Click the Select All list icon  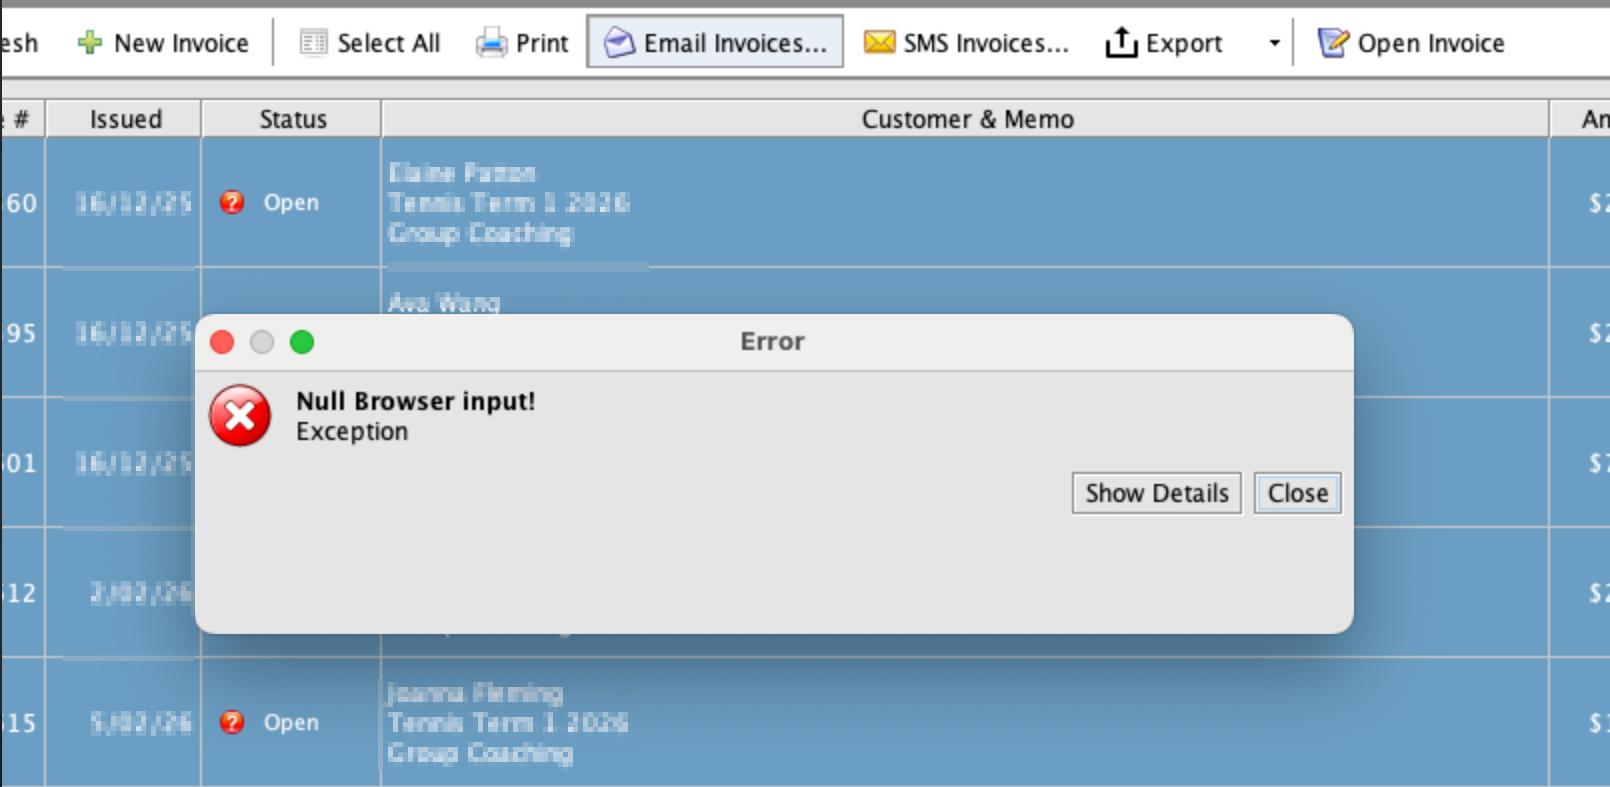[x=314, y=43]
